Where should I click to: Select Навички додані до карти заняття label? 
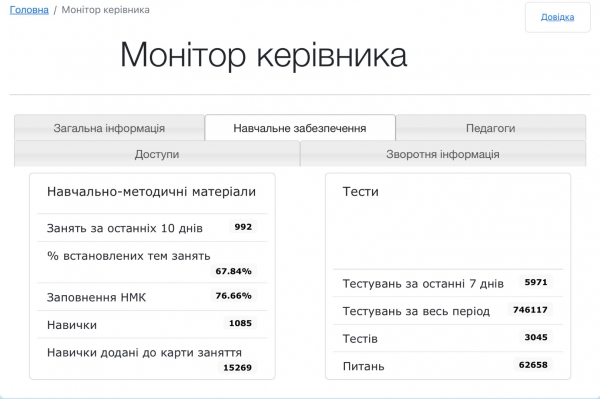pos(144,352)
